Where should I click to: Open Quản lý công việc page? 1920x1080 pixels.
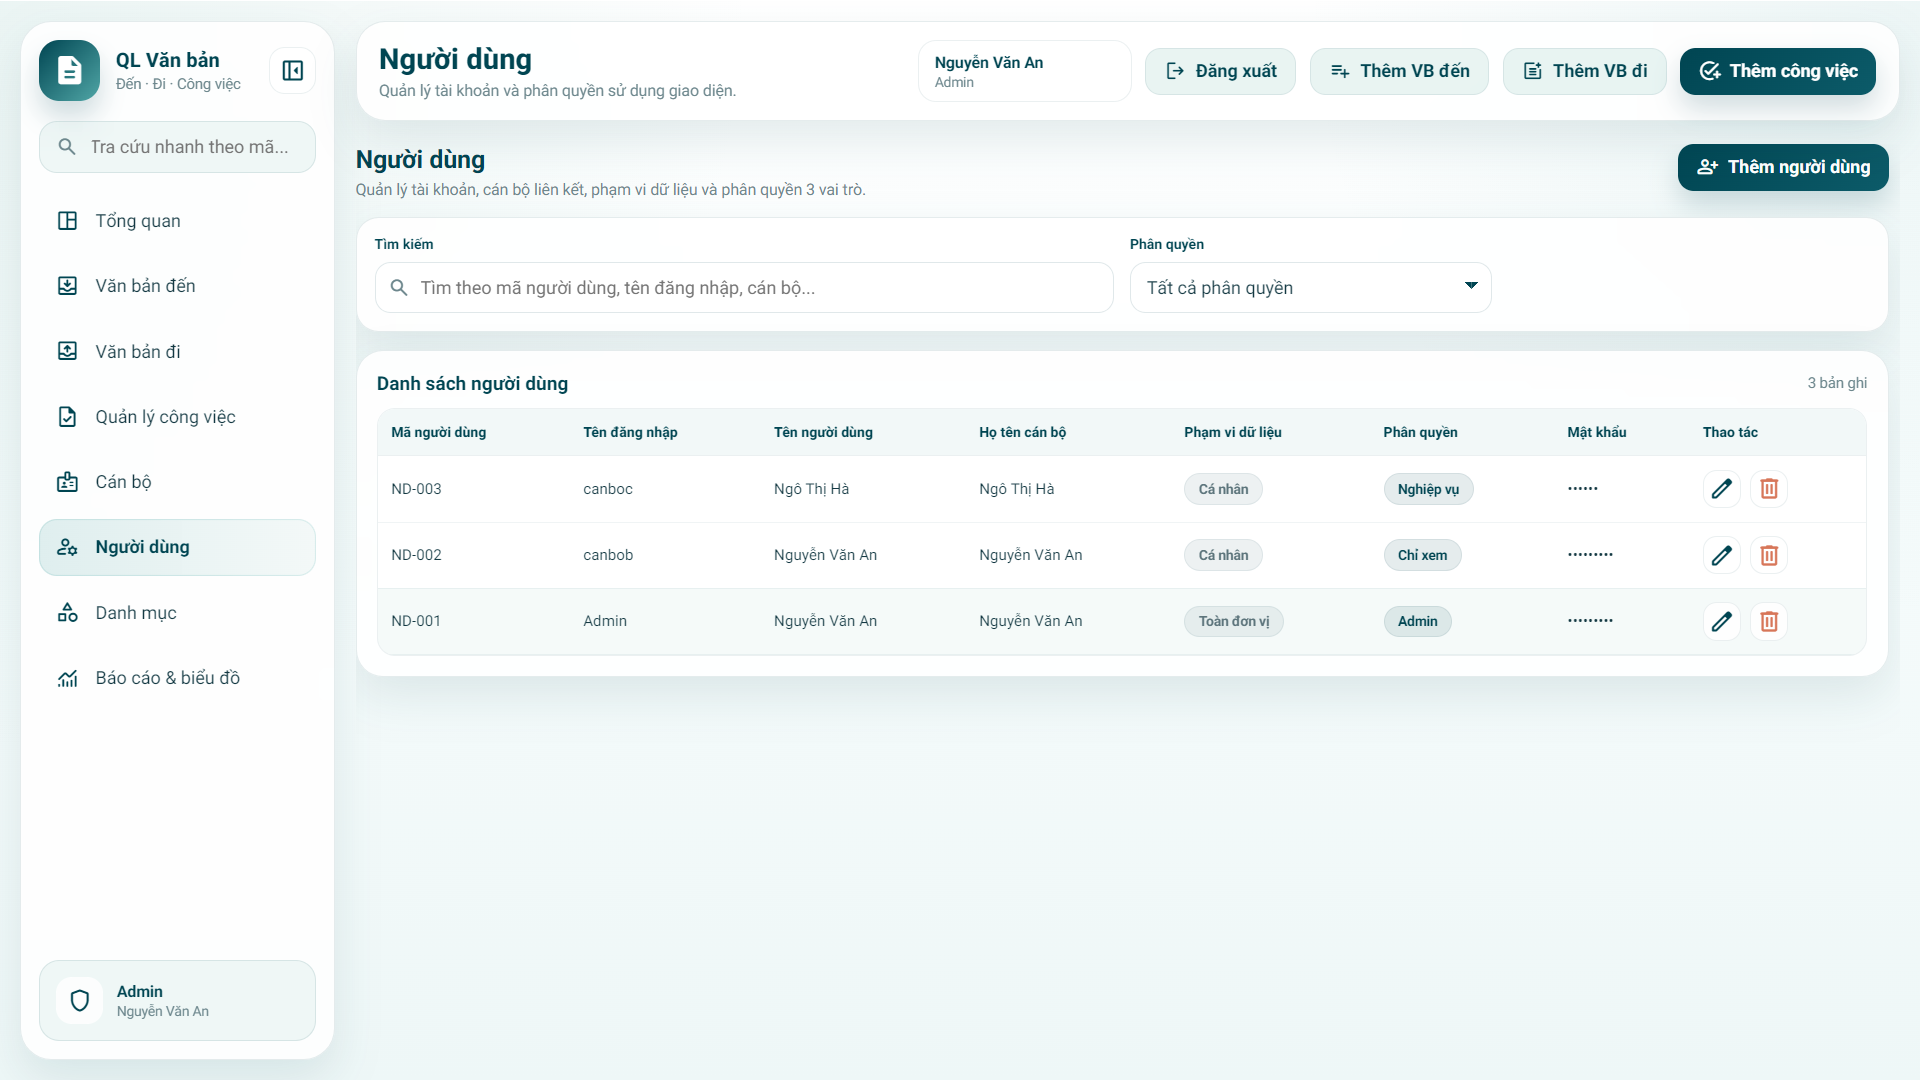pyautogui.click(x=165, y=417)
